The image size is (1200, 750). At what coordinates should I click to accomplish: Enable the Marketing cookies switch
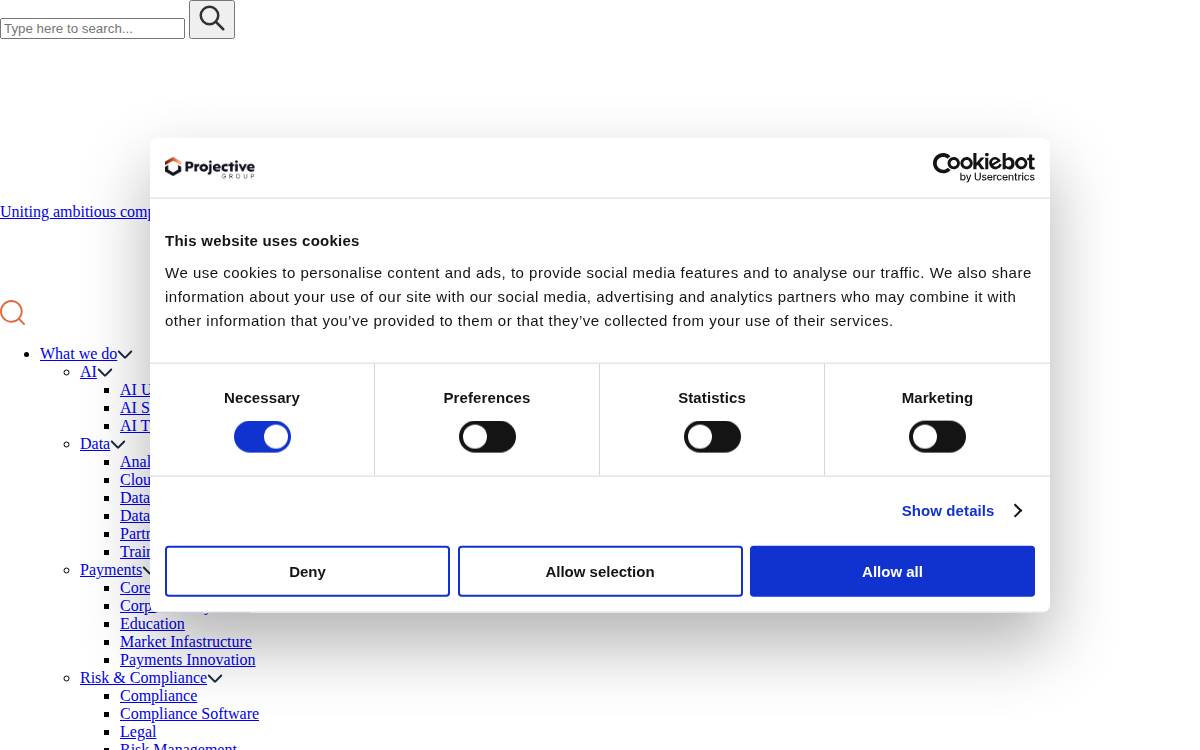click(937, 437)
